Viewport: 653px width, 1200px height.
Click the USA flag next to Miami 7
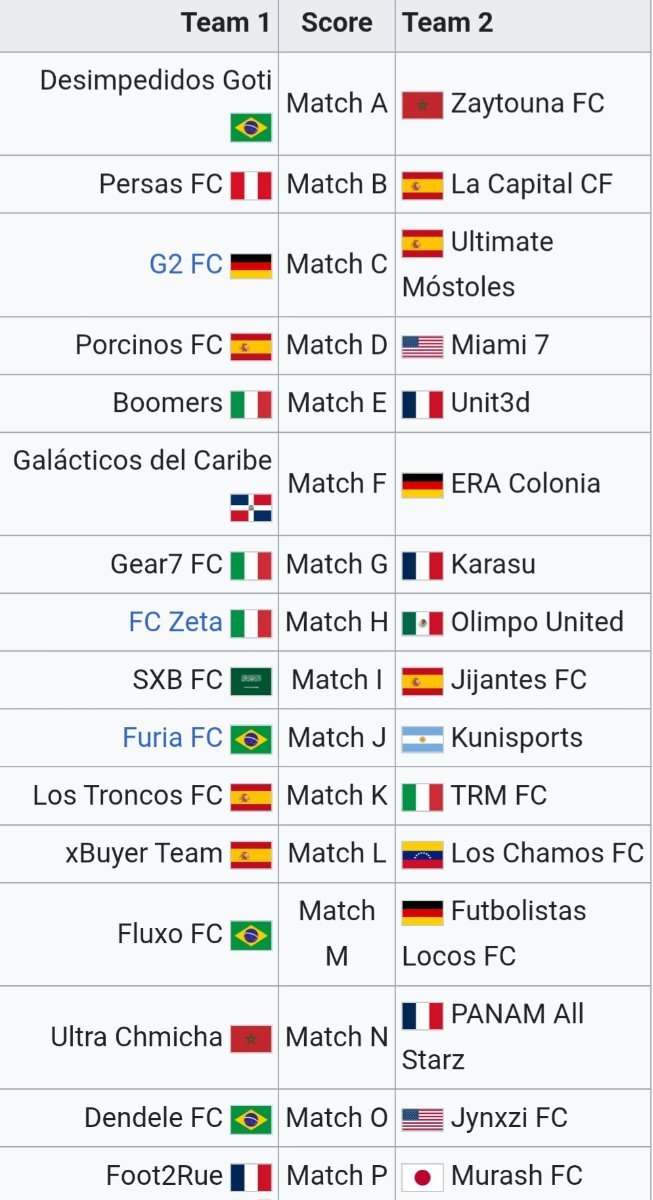[x=422, y=346]
